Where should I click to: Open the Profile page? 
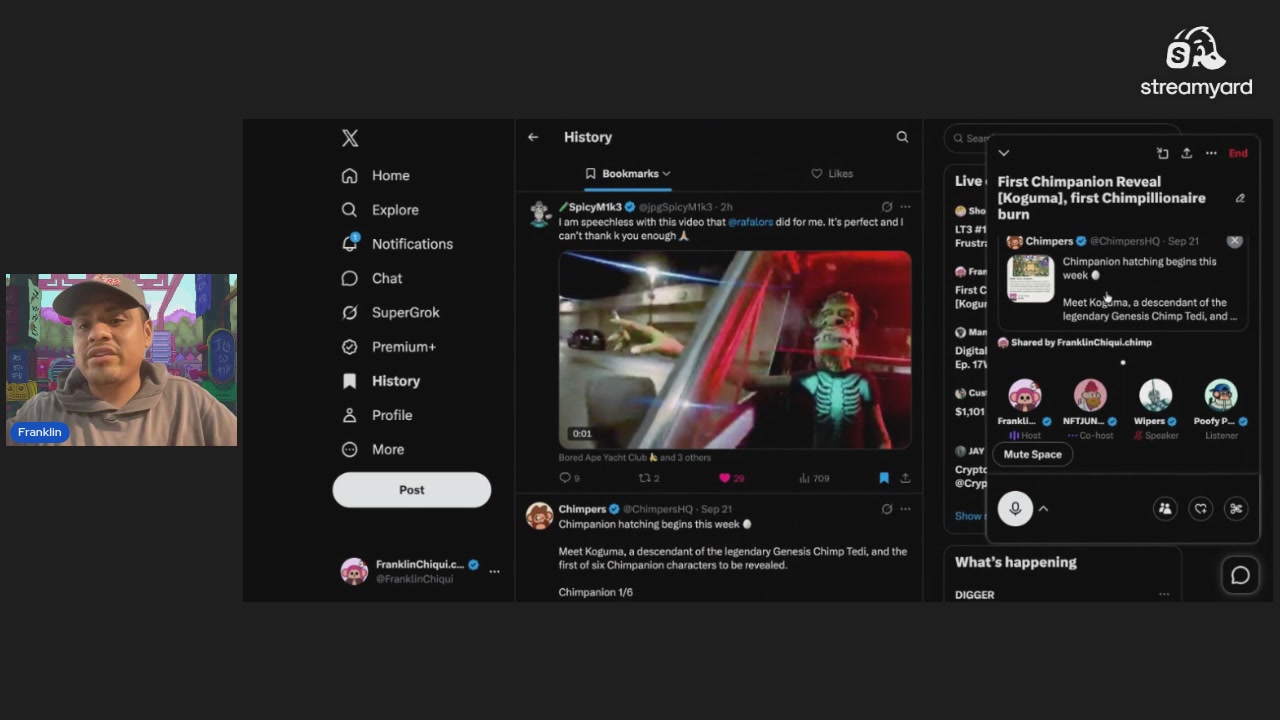(x=377, y=415)
